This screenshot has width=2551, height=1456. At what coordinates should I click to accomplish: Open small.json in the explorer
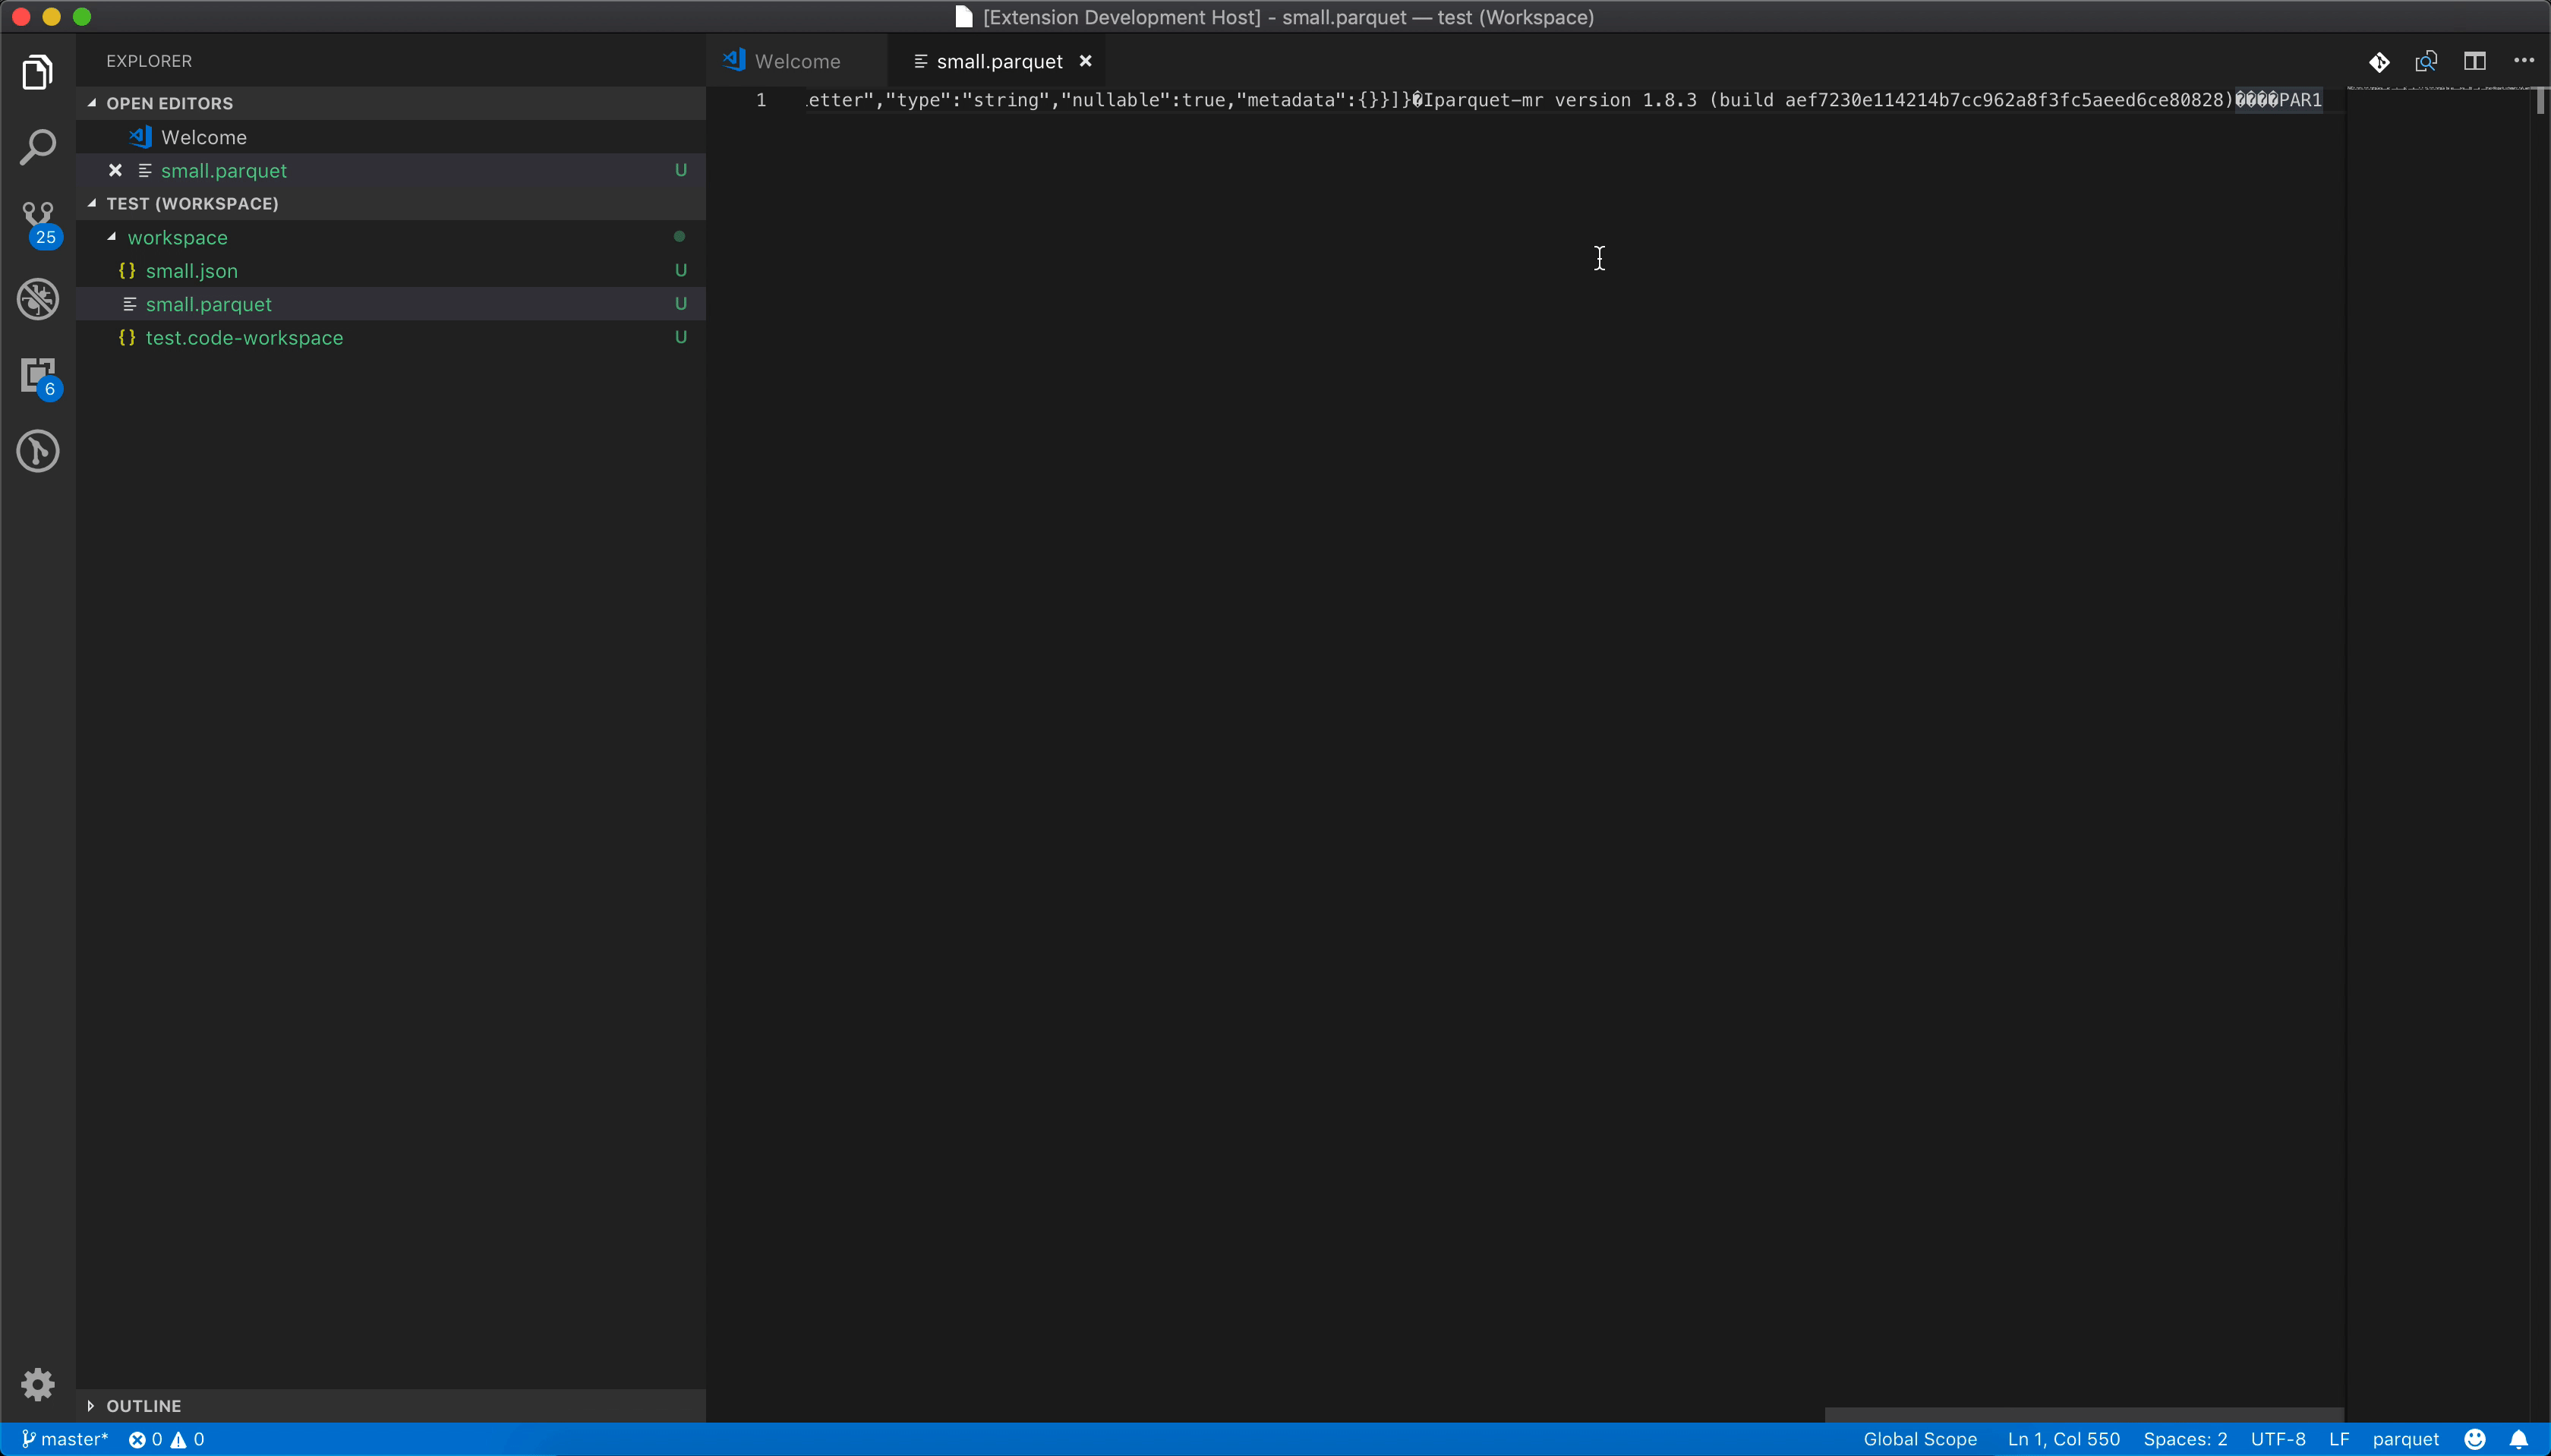[191, 271]
